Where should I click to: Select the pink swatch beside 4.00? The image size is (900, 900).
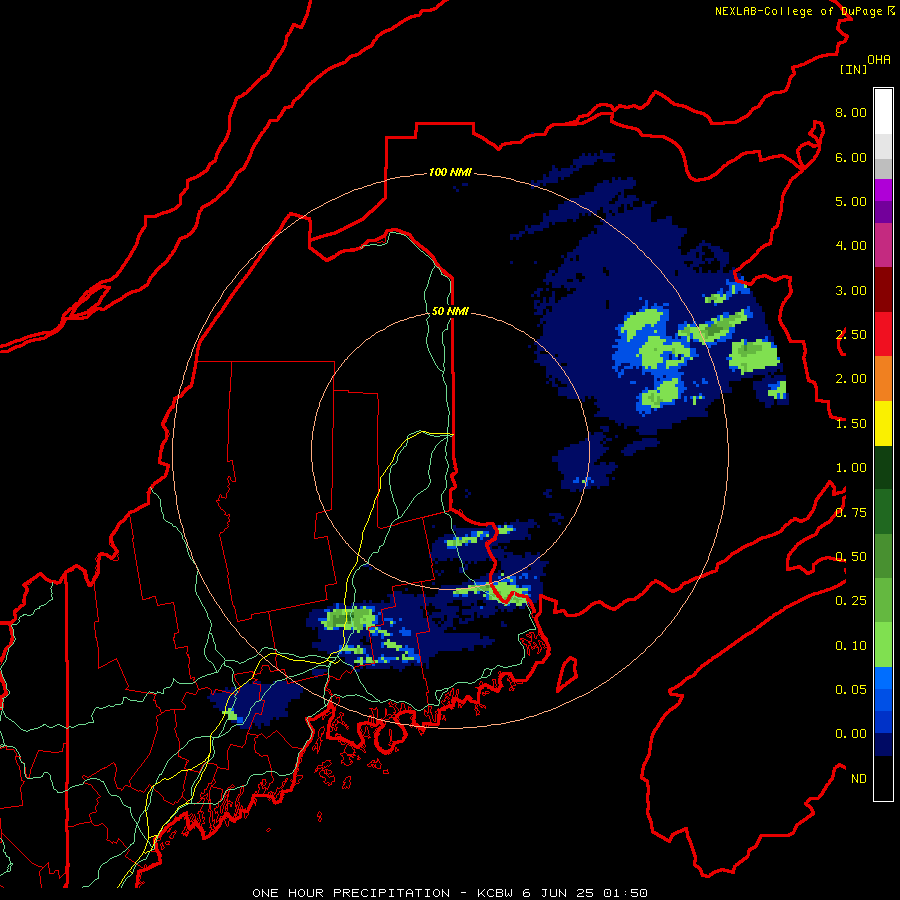click(883, 246)
